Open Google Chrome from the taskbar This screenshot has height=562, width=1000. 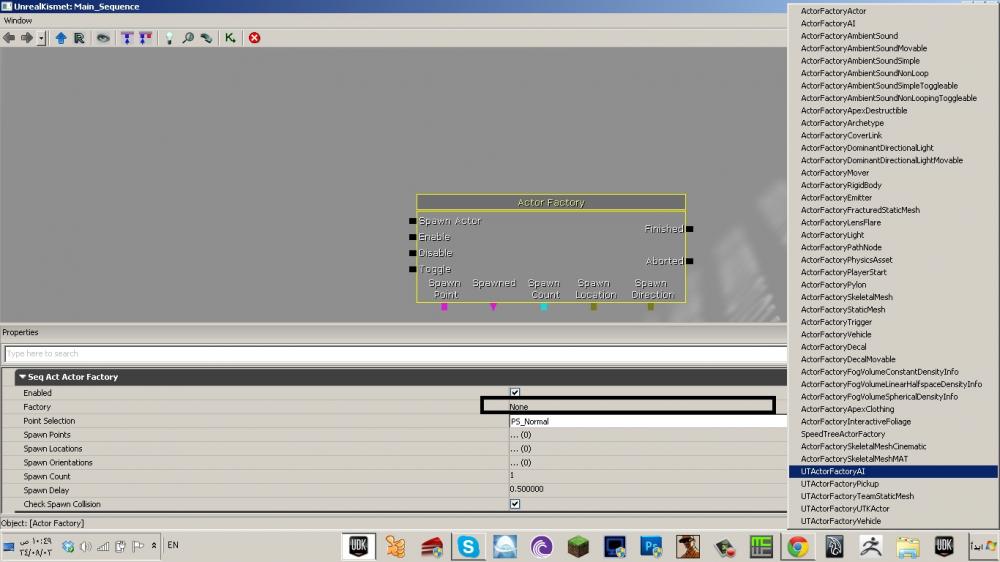798,547
